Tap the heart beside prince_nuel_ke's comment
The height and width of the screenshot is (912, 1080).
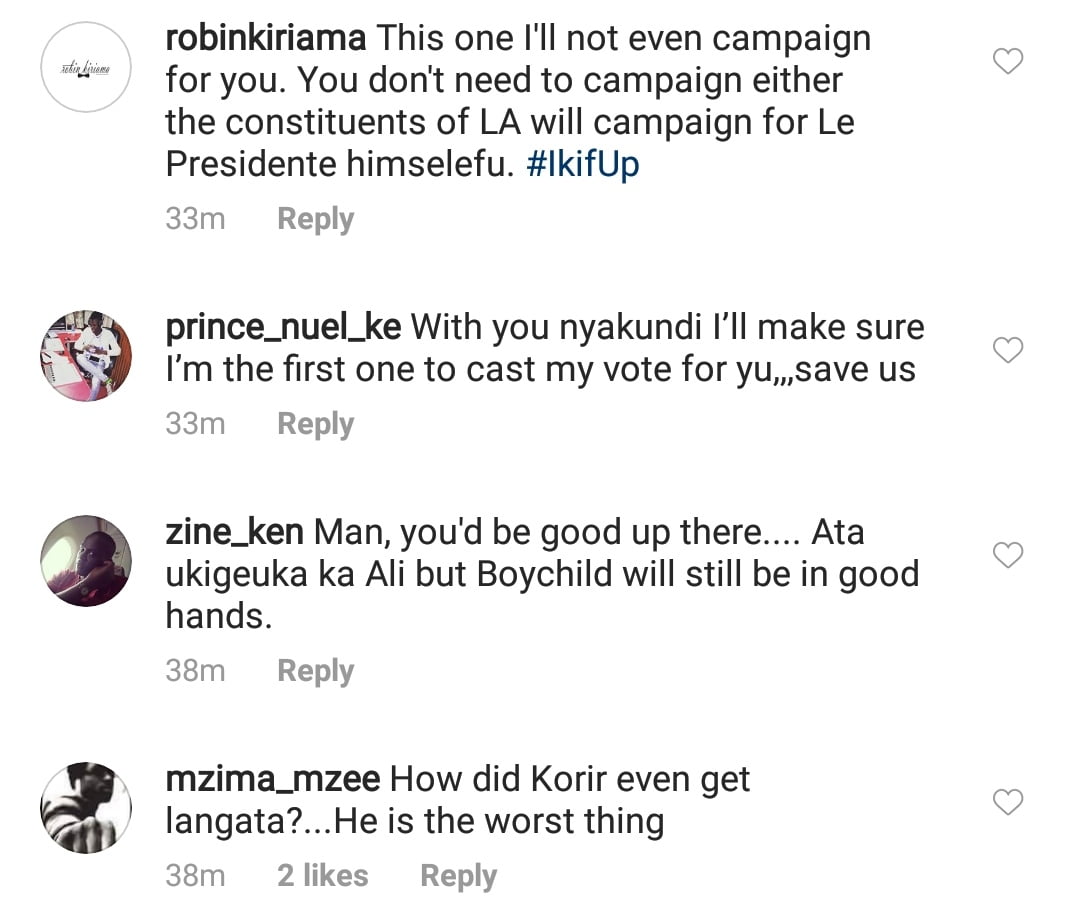(1007, 350)
